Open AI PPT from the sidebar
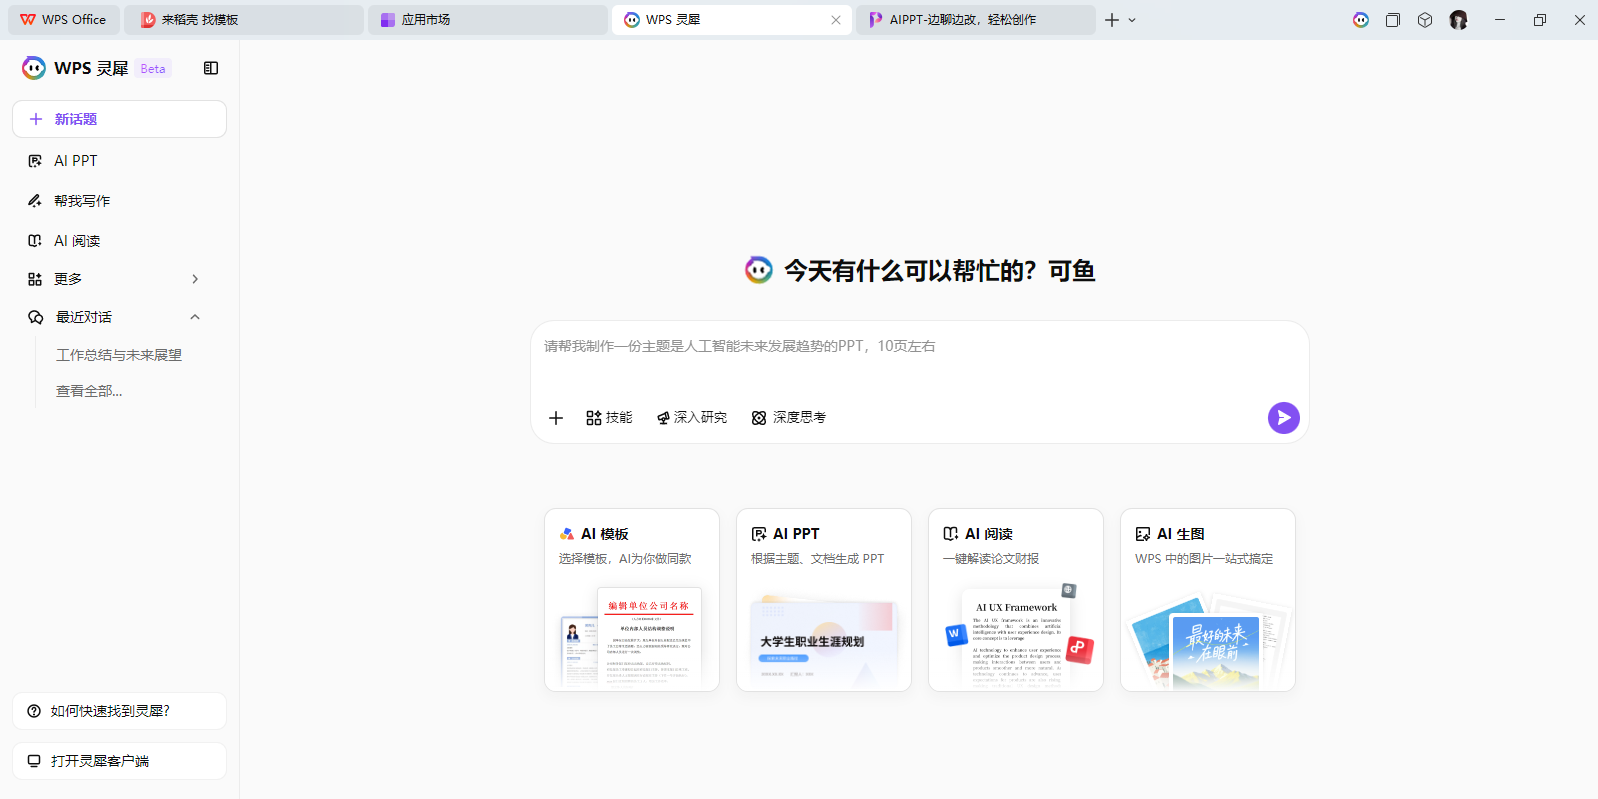The height and width of the screenshot is (799, 1598). [x=76, y=161]
